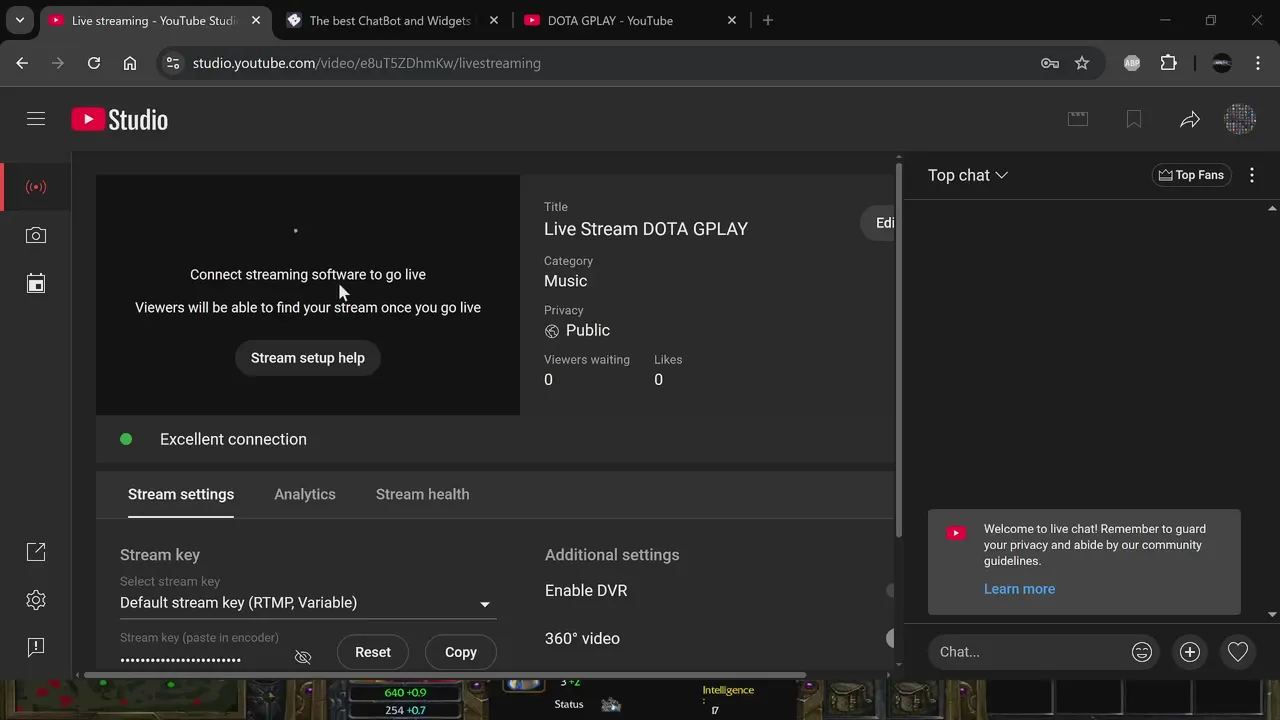The image size is (1280, 720).
Task: Click the plus icon beside chat input
Action: click(x=1190, y=652)
